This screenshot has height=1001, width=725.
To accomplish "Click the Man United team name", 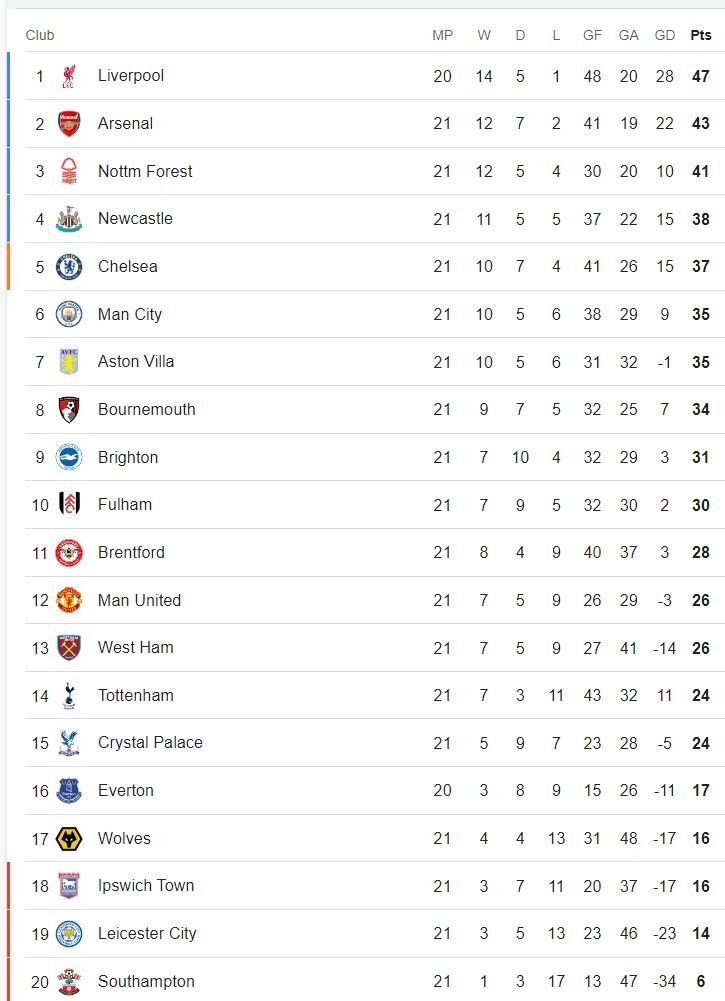I will pos(139,601).
